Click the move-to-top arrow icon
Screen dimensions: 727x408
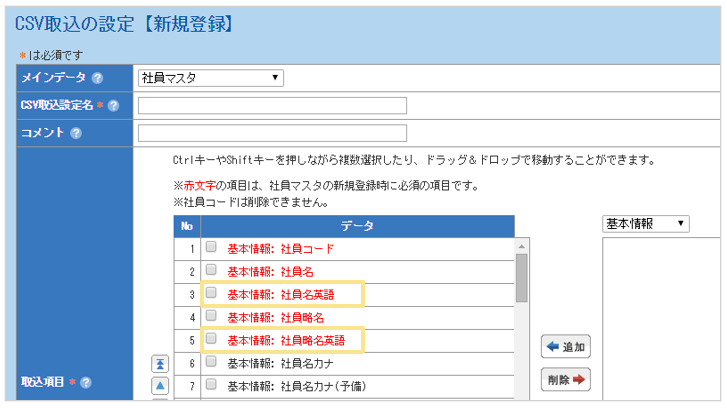click(160, 363)
